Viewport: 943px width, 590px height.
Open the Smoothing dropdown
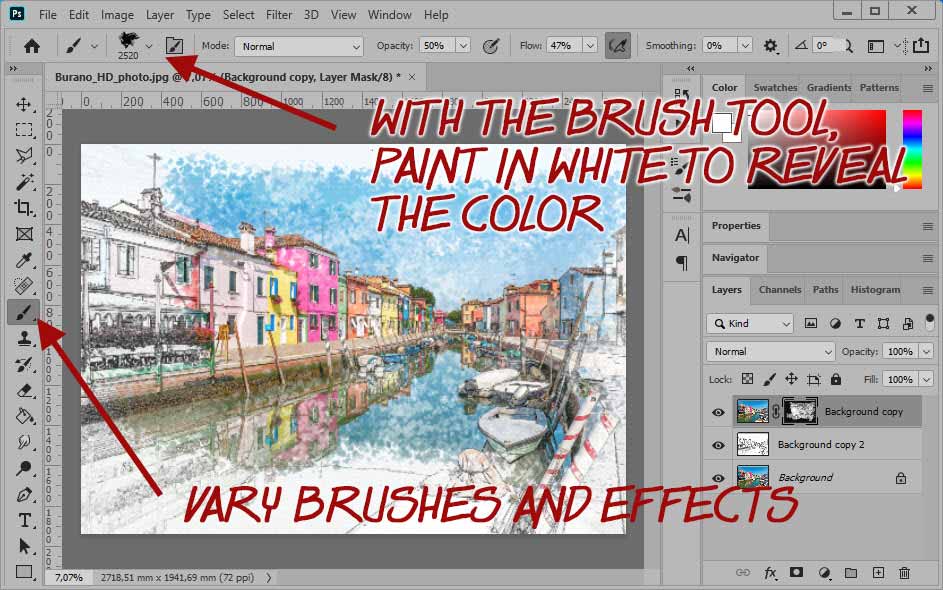pyautogui.click(x=745, y=46)
